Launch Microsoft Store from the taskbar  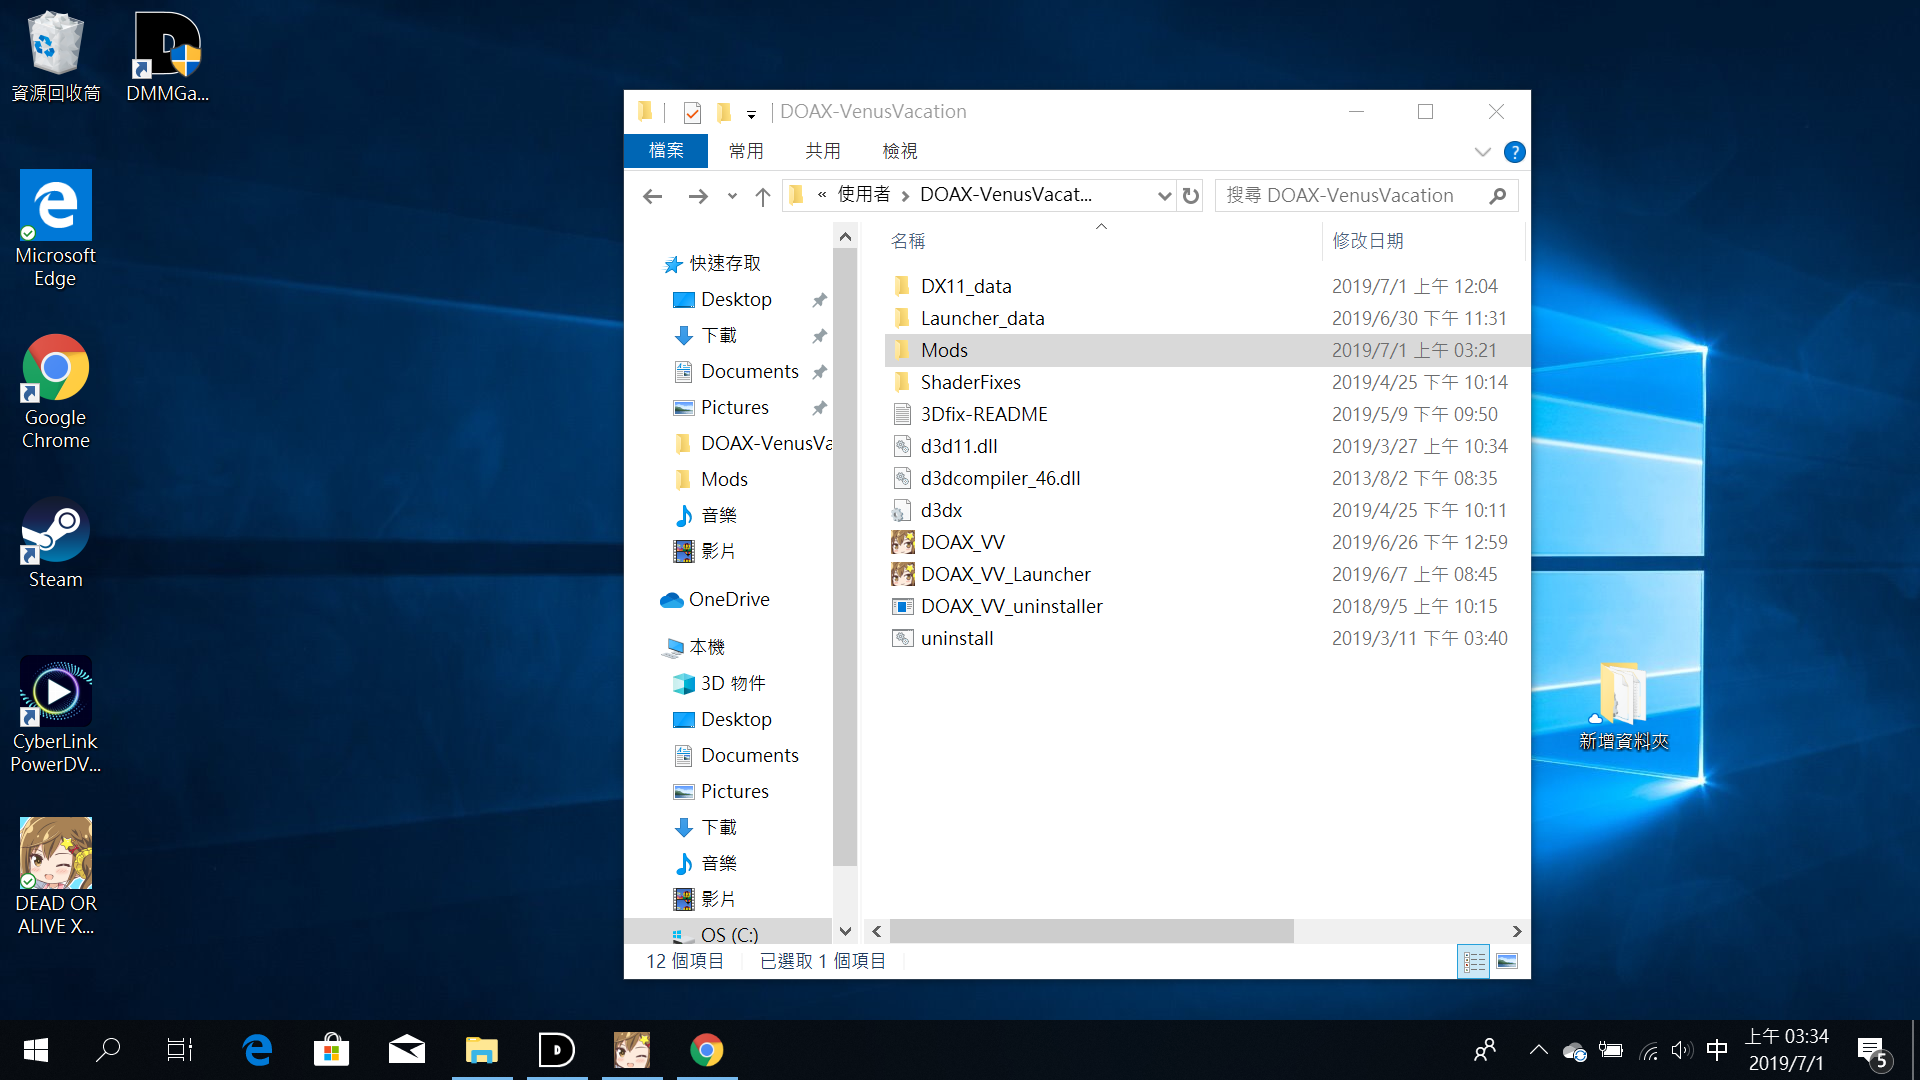point(332,1050)
